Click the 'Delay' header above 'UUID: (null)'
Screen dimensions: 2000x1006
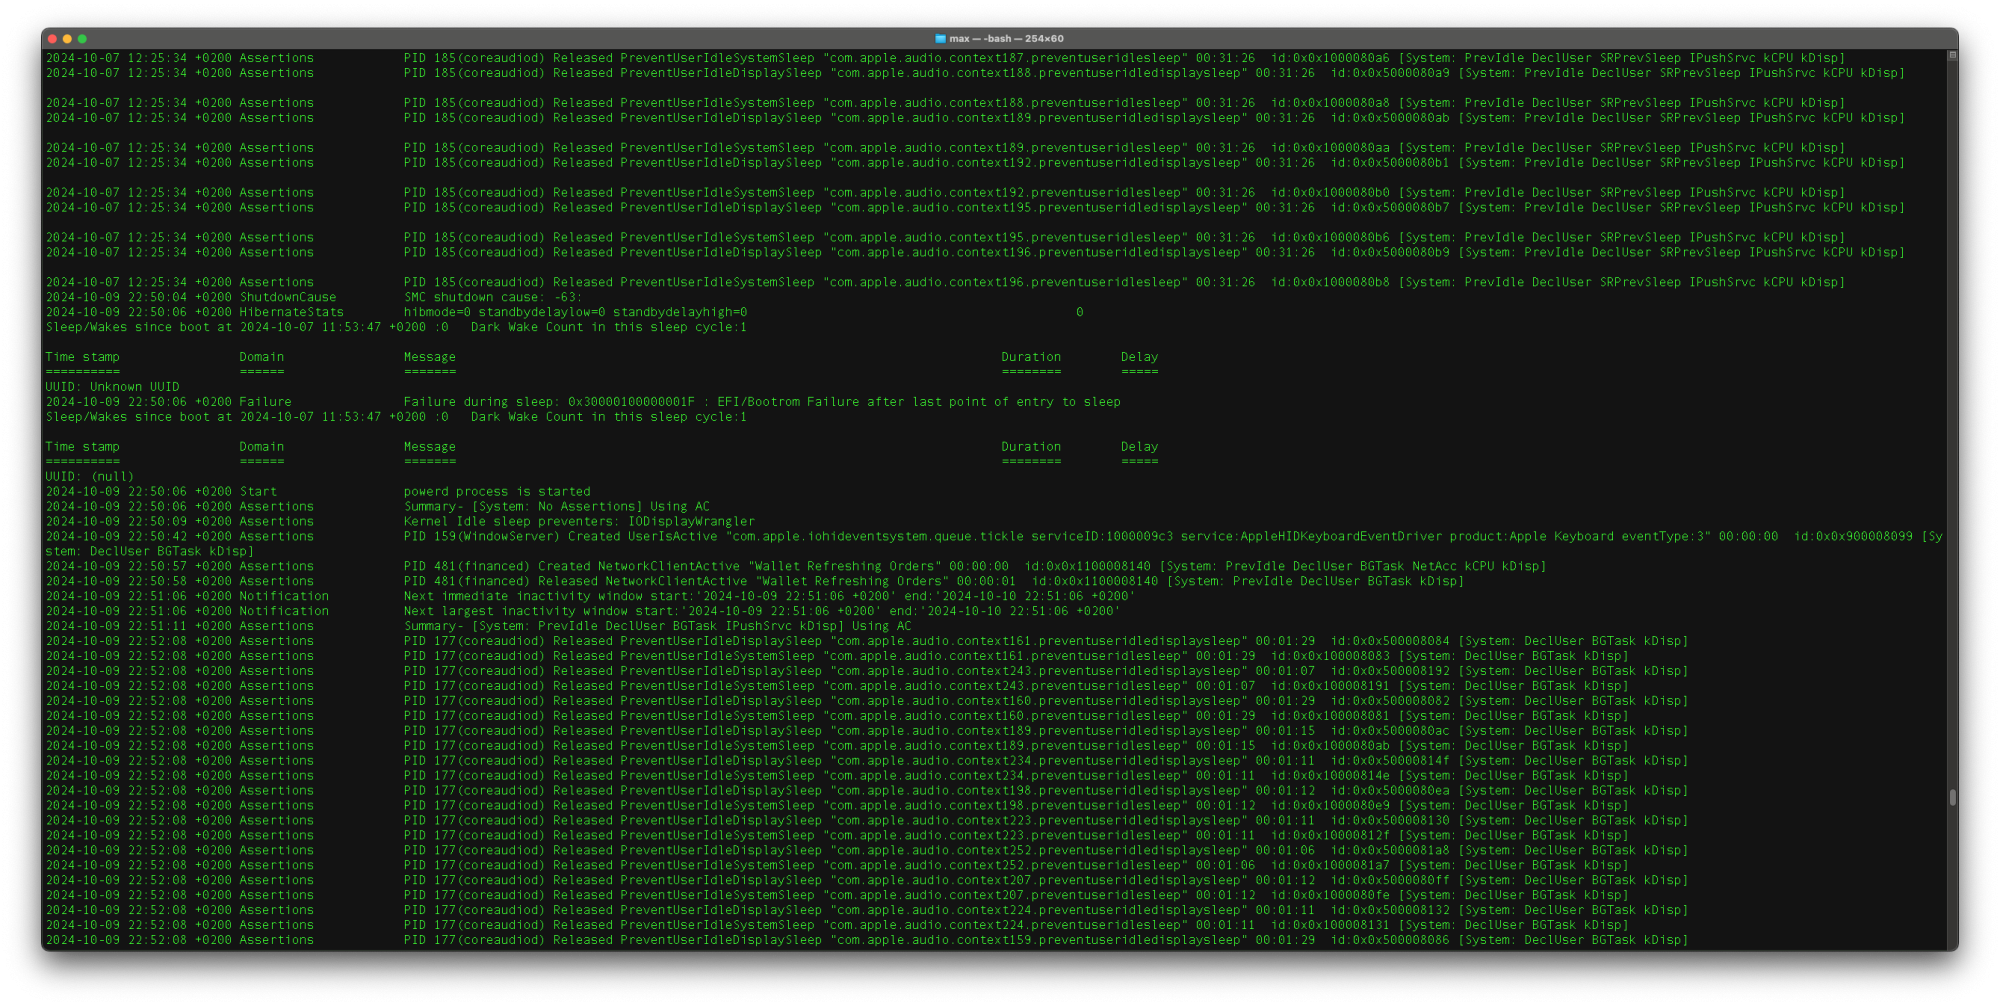pos(1139,447)
